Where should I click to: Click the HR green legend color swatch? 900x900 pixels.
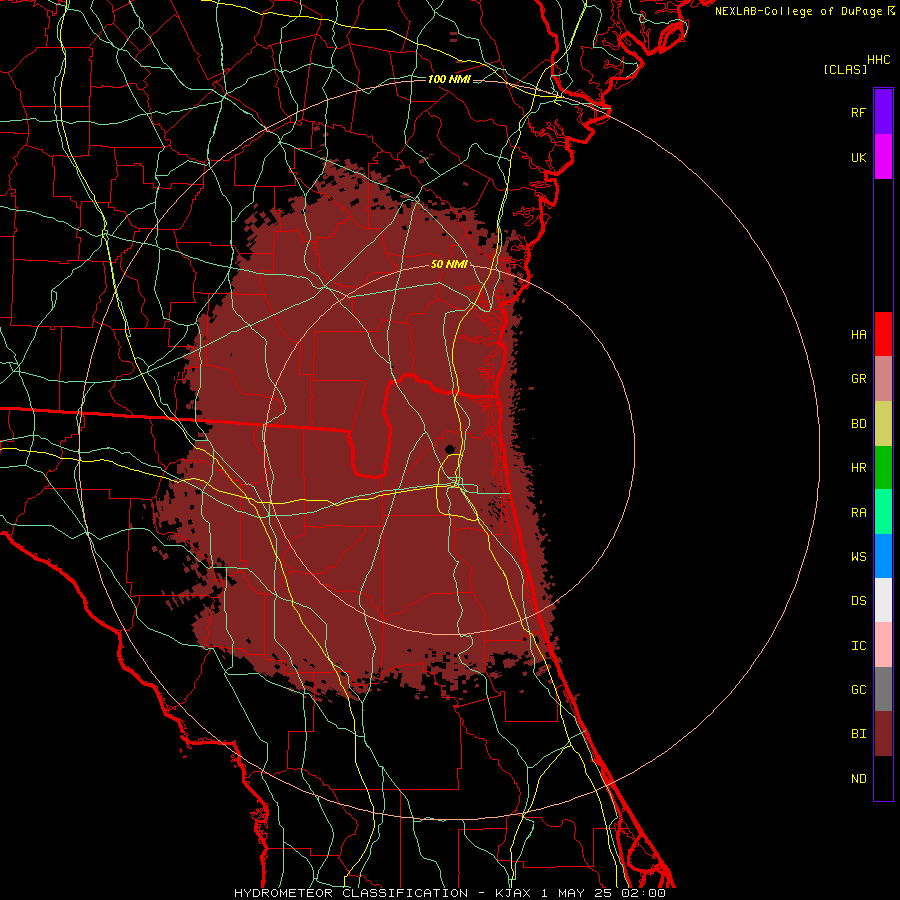click(x=883, y=467)
